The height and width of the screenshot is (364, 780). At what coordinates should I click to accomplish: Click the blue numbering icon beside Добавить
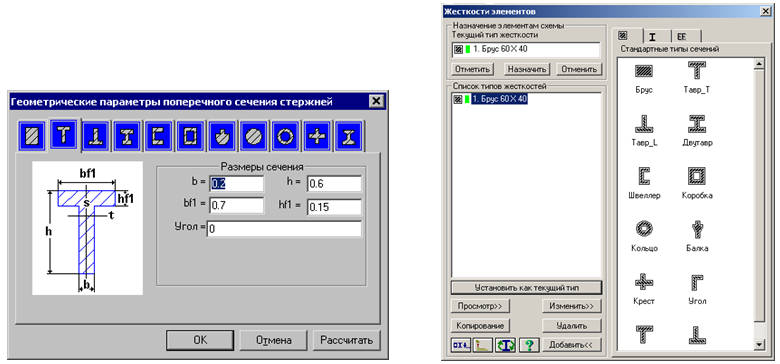pos(461,345)
